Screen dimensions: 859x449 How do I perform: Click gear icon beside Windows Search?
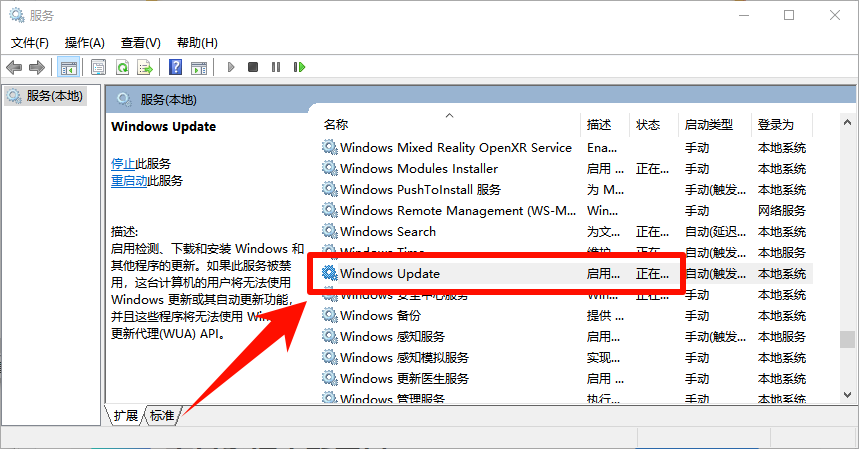tap(329, 231)
